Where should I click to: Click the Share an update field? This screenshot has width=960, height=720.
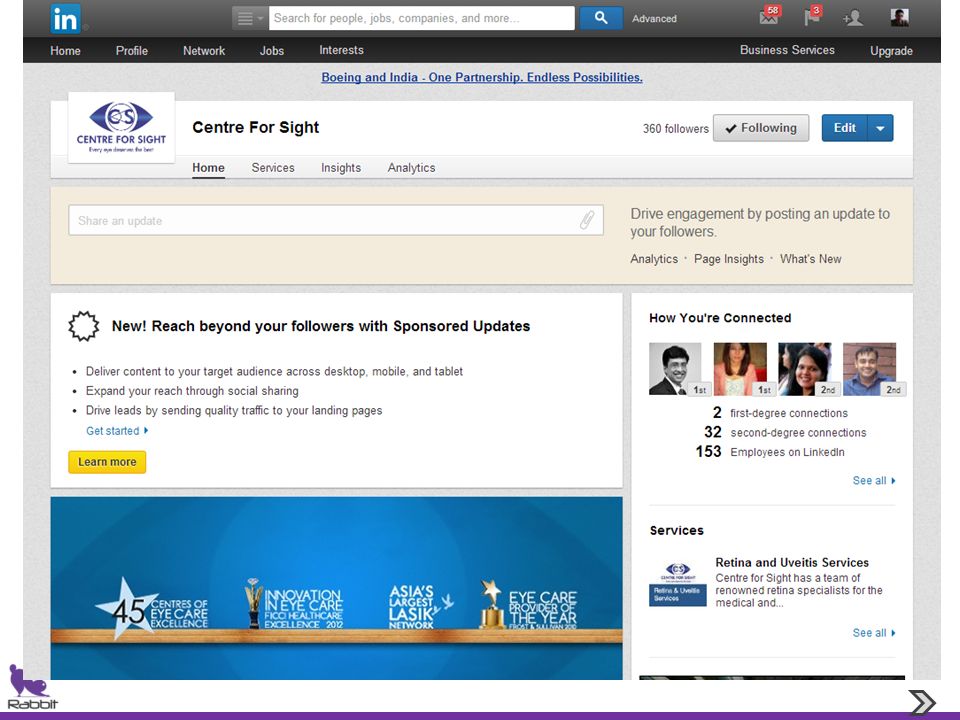coord(336,220)
